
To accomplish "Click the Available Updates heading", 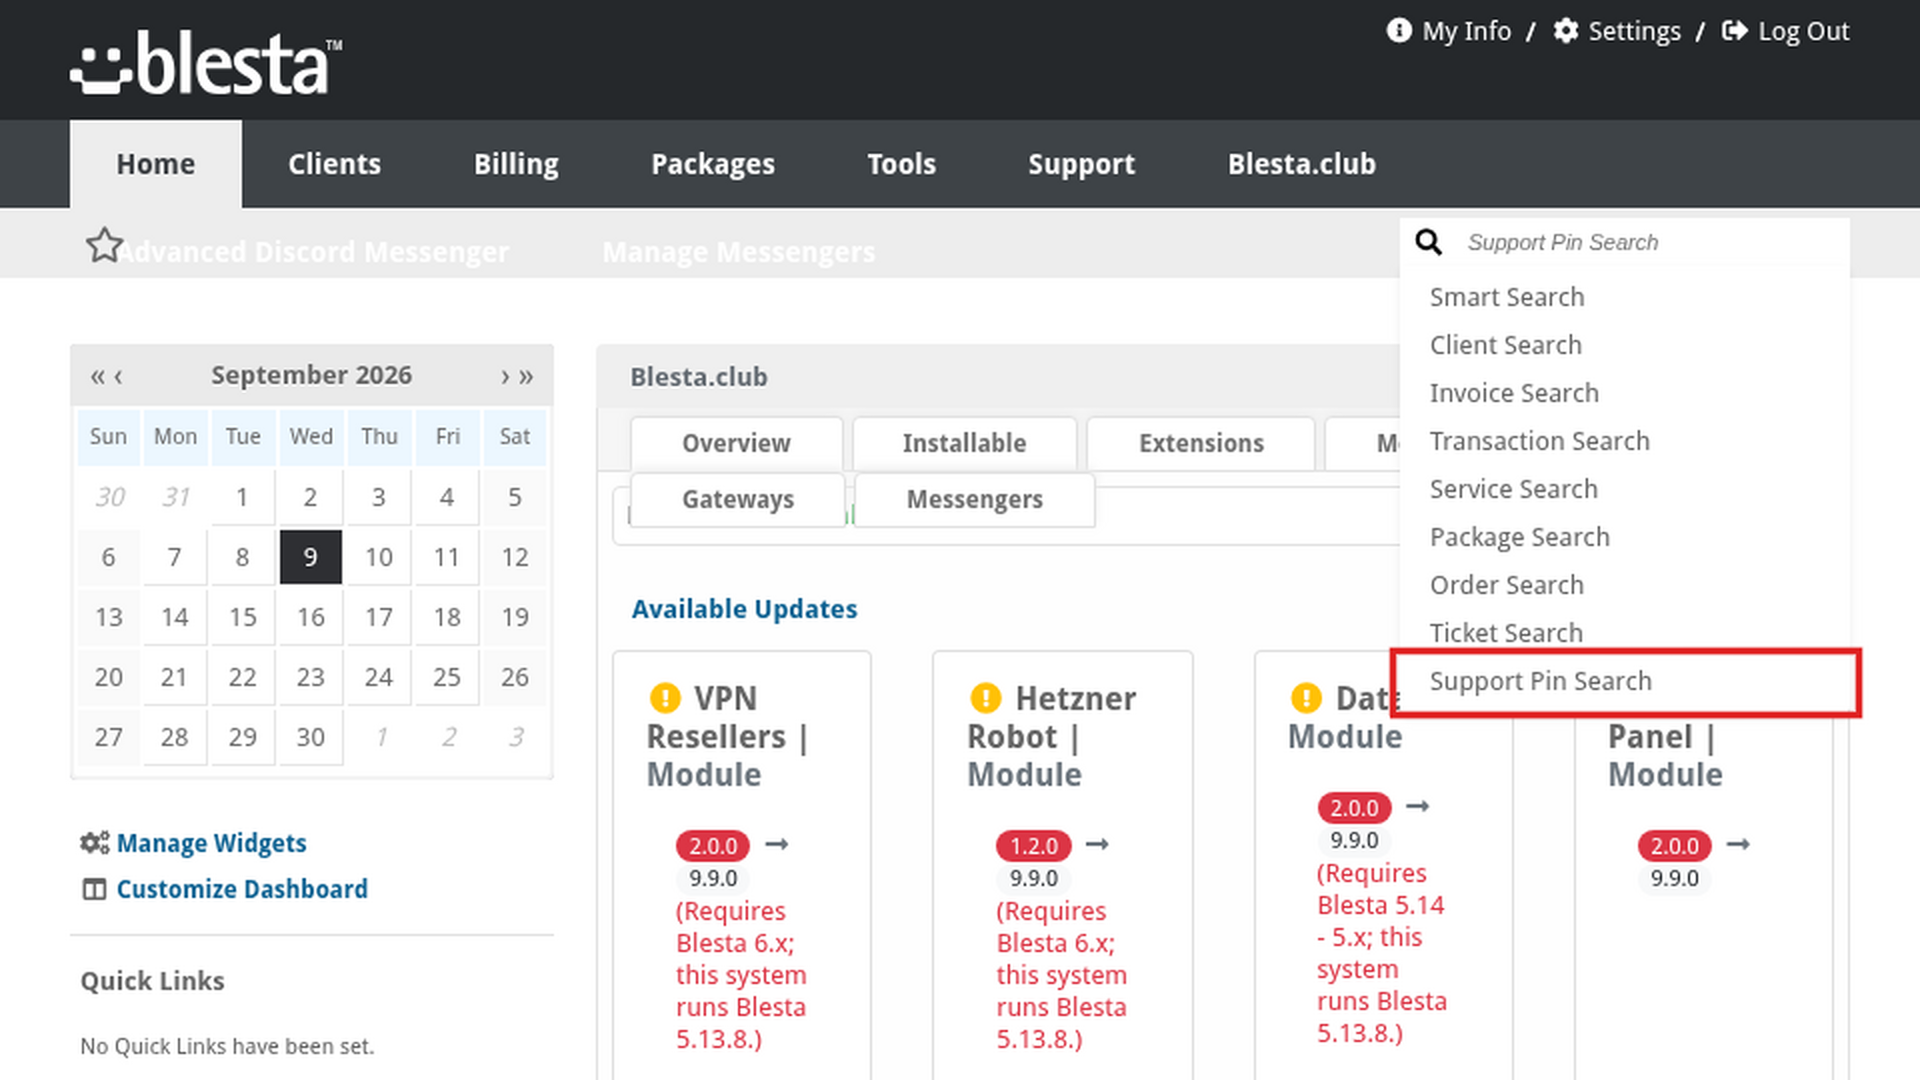I will point(744,609).
